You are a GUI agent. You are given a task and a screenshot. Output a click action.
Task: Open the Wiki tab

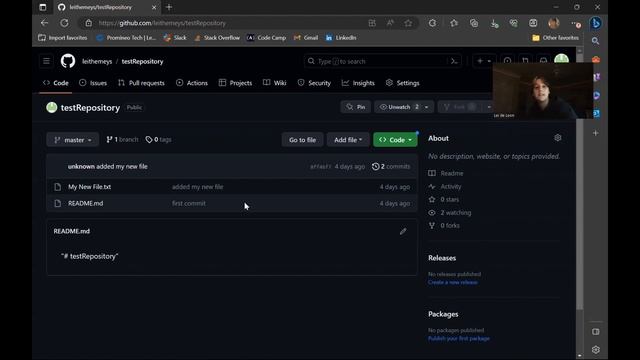[x=275, y=83]
